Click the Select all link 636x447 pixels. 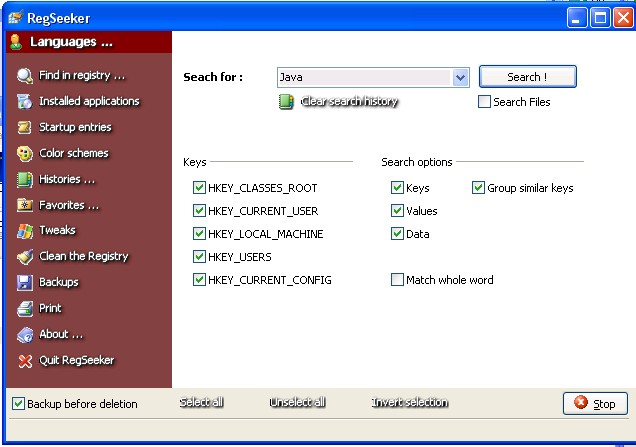point(201,403)
